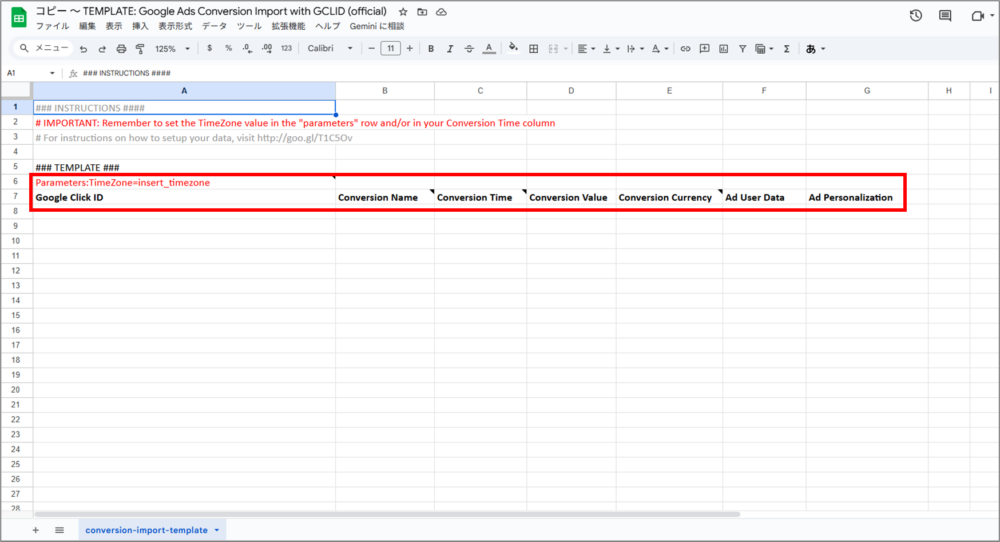Open version history clock icon
The height and width of the screenshot is (542, 1000).
click(x=915, y=16)
